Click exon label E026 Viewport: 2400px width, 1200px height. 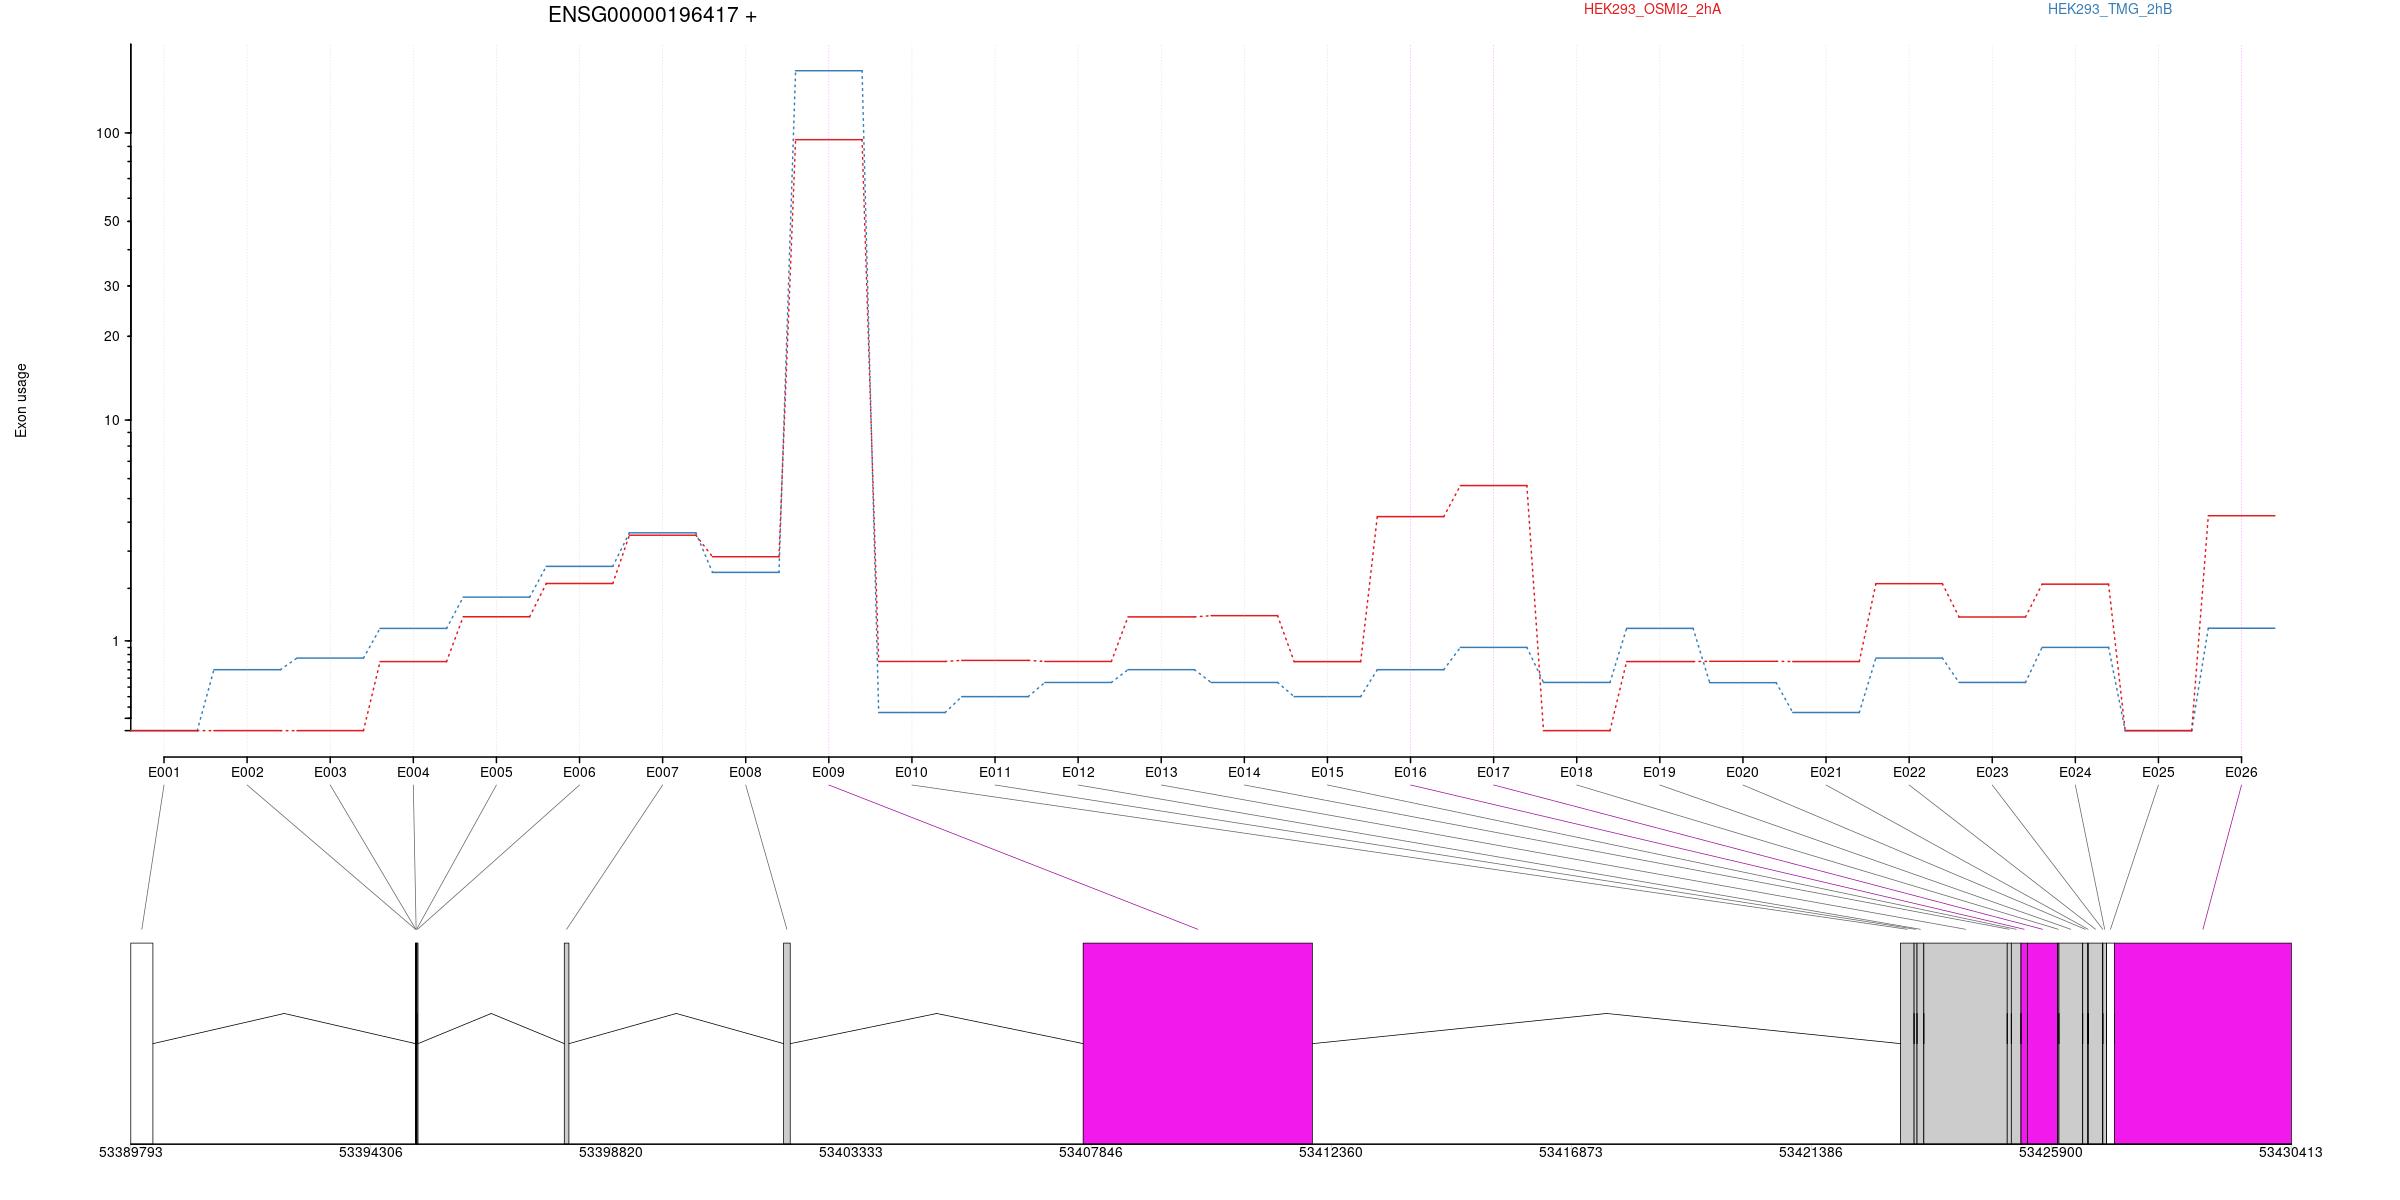(2241, 772)
